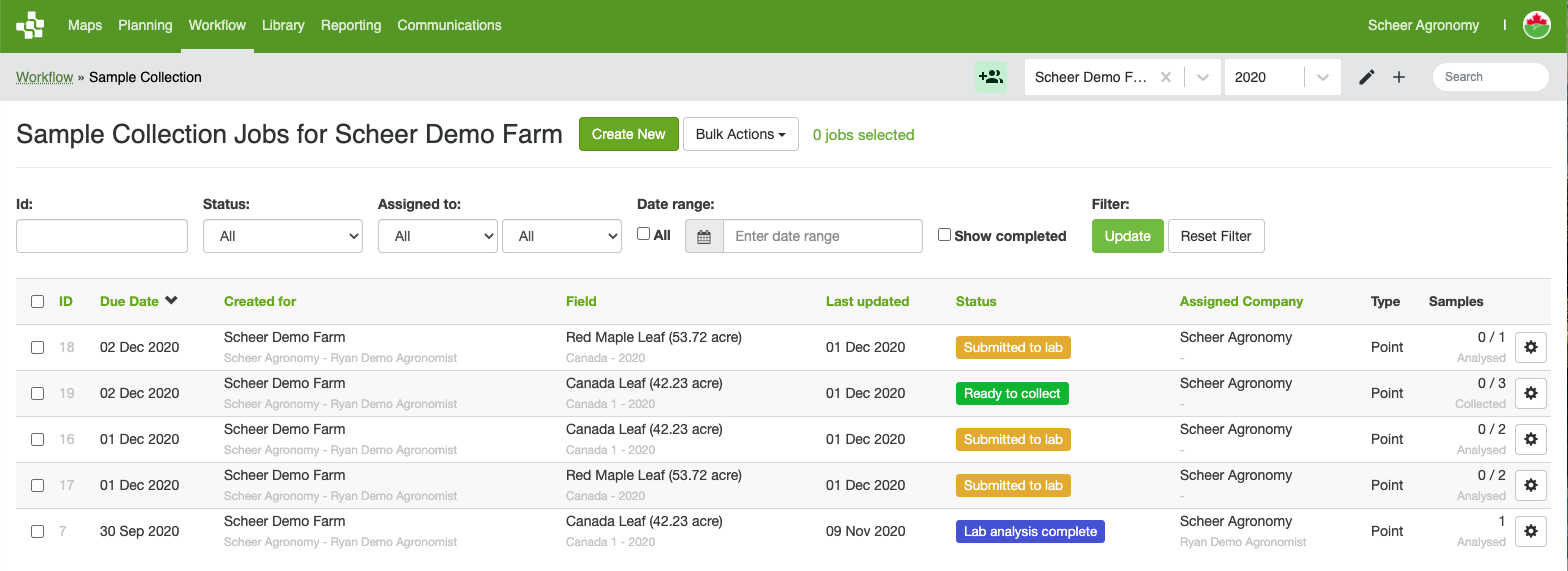The image size is (1568, 571).
Task: Expand the Status filter dropdown
Action: click(x=283, y=236)
